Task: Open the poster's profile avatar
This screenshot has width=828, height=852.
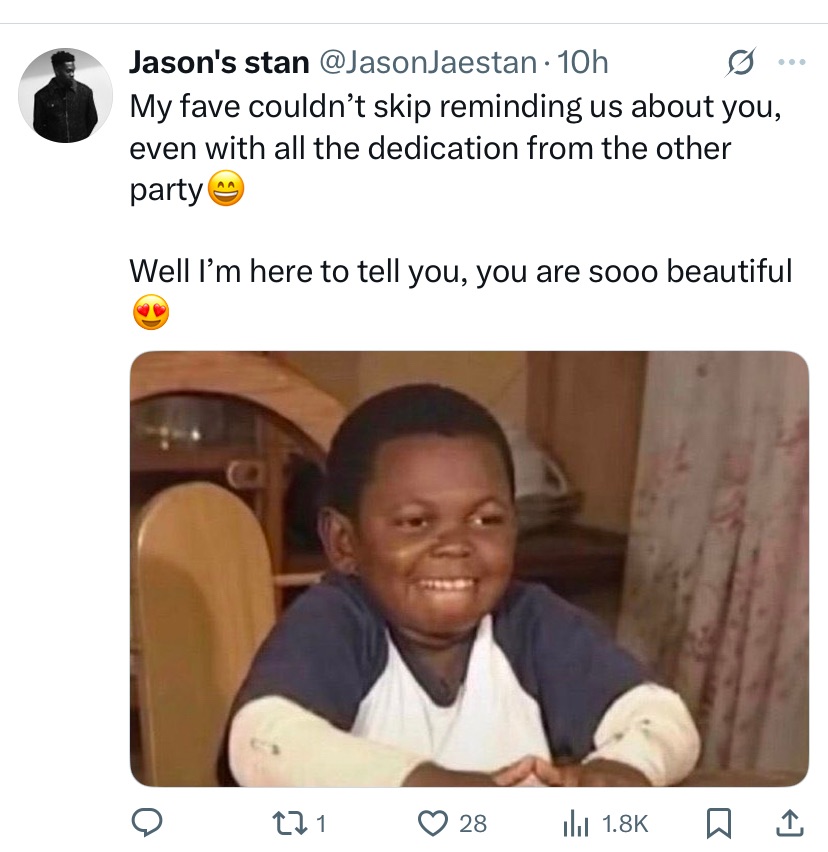Action: pyautogui.click(x=66, y=95)
